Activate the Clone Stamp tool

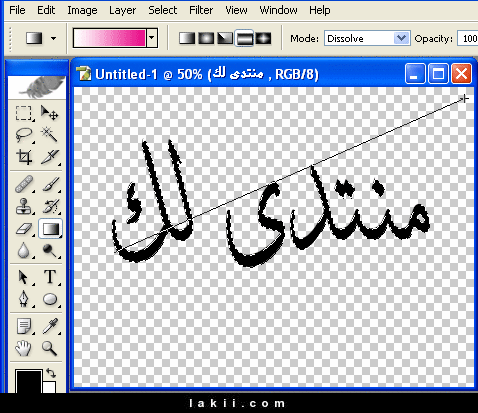24,206
